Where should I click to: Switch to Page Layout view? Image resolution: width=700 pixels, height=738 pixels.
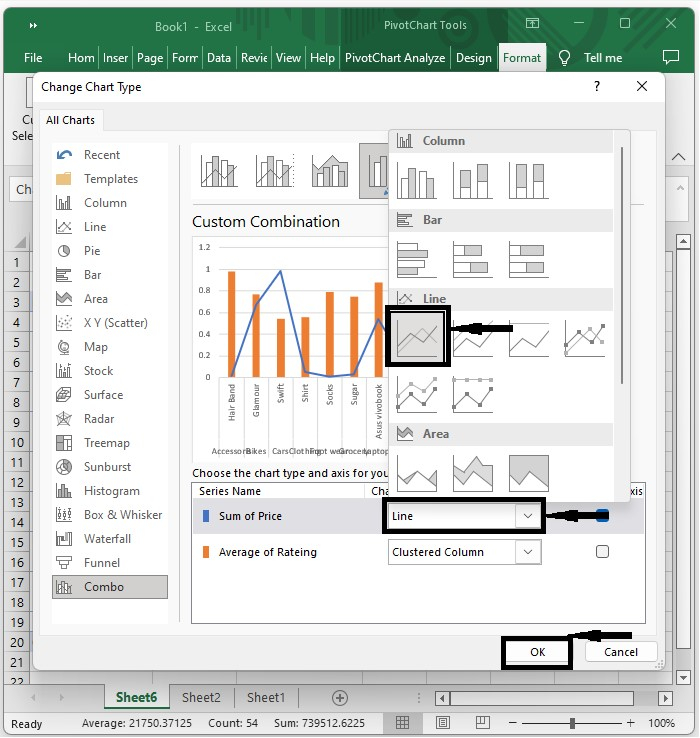[x=443, y=722]
